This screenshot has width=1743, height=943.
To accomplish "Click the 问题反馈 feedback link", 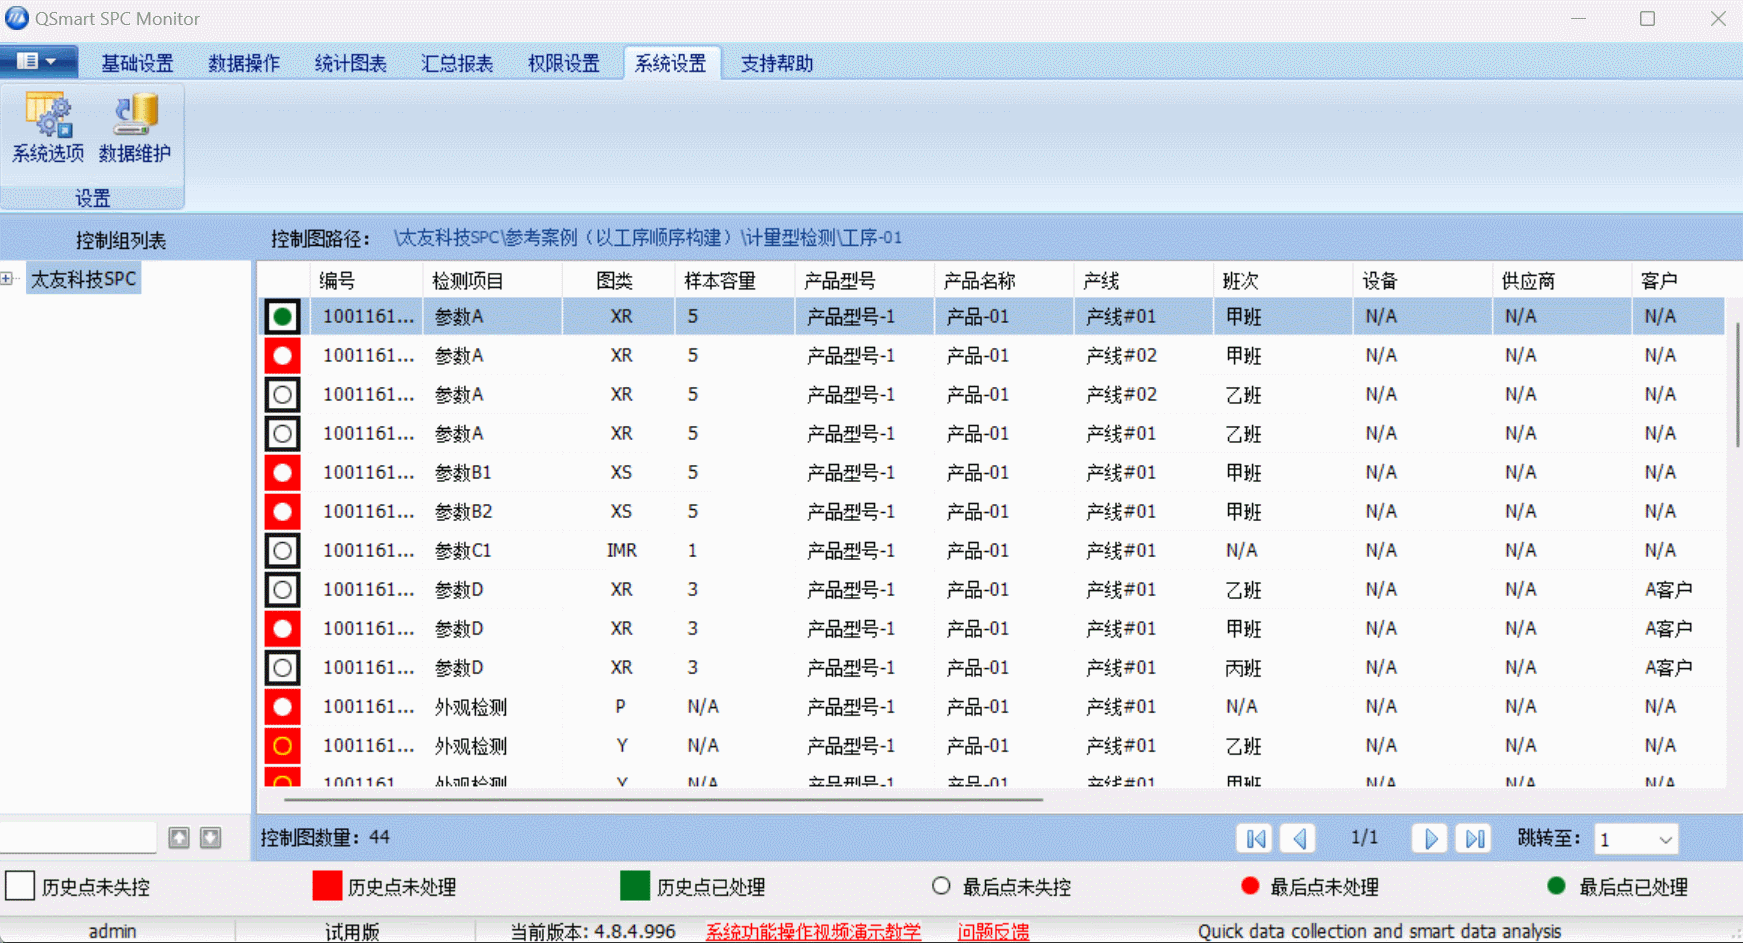I will pos(993,930).
